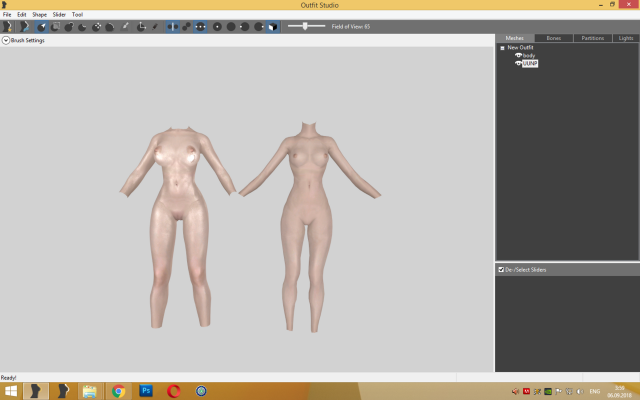Image resolution: width=640 pixels, height=400 pixels.
Task: Open Photoshop from the taskbar
Action: point(146,390)
